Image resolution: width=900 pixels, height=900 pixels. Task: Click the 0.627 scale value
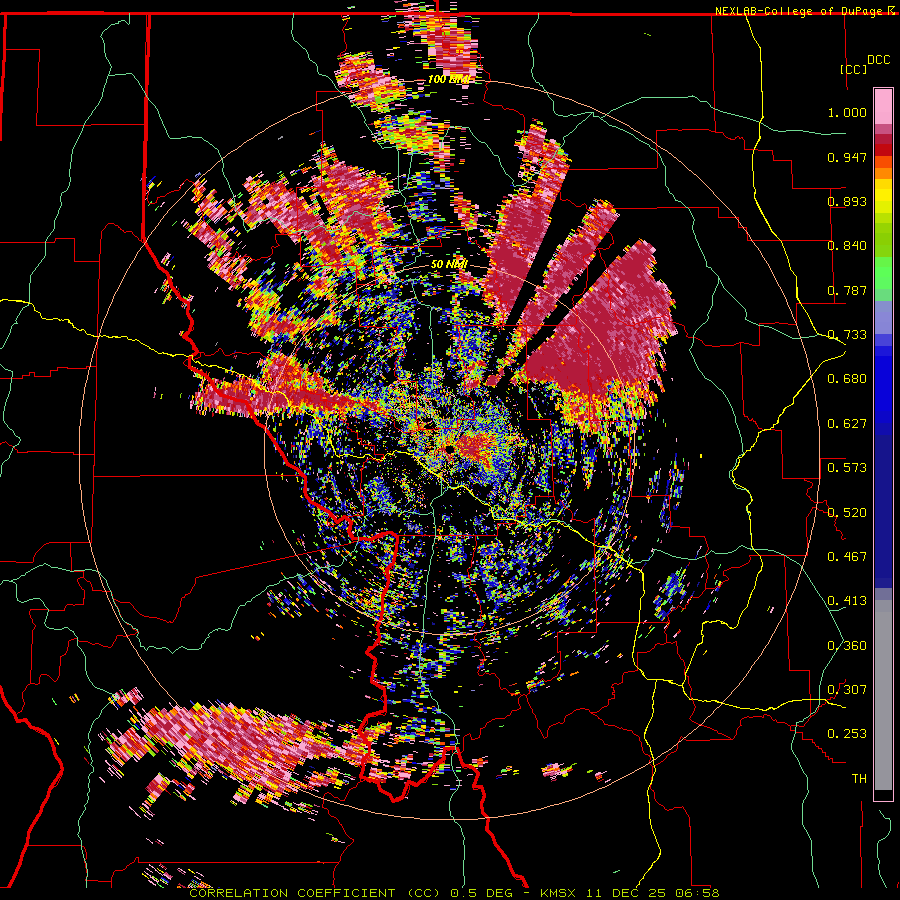coord(847,424)
